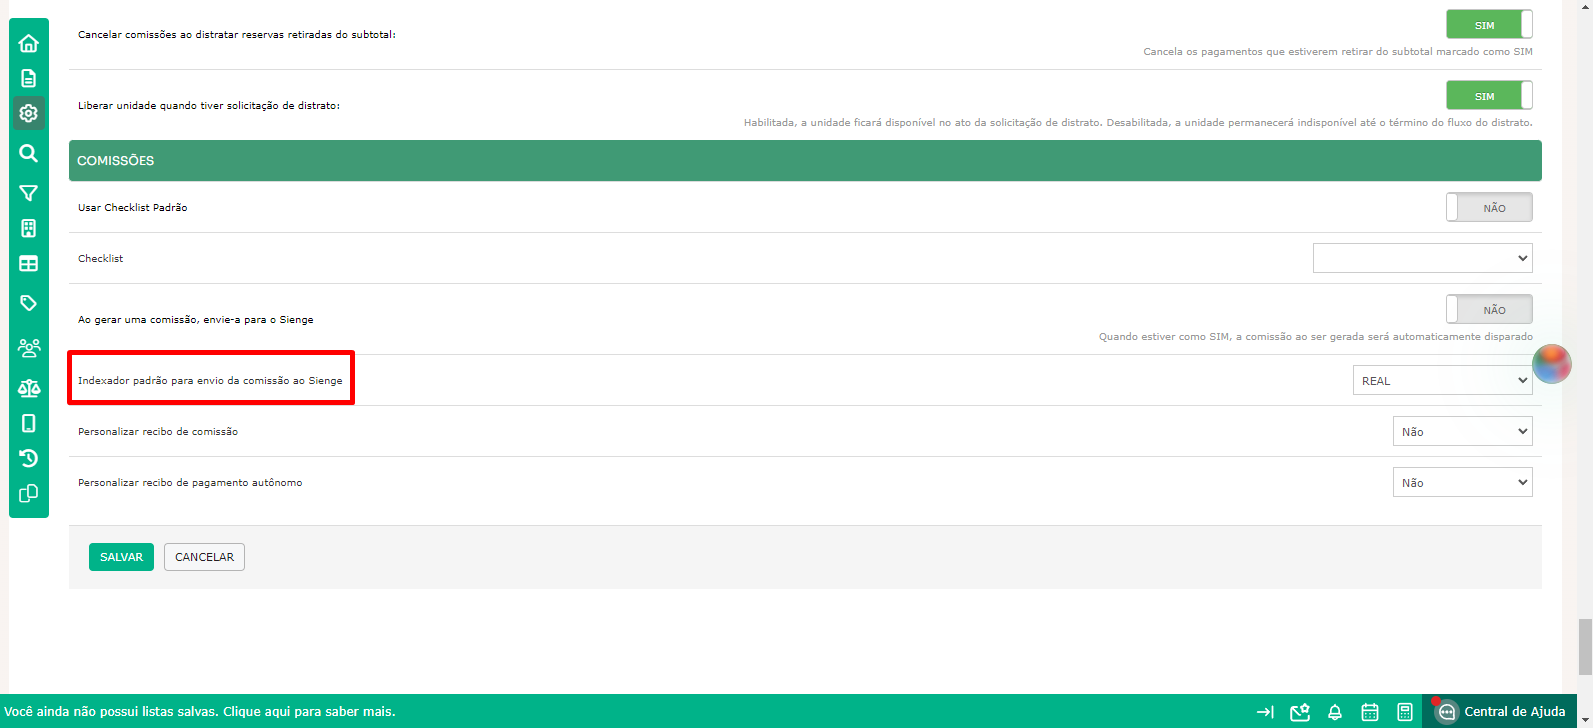Image resolution: width=1593 pixels, height=728 pixels.
Task: Open the Checklist dropdown
Action: (1422, 258)
